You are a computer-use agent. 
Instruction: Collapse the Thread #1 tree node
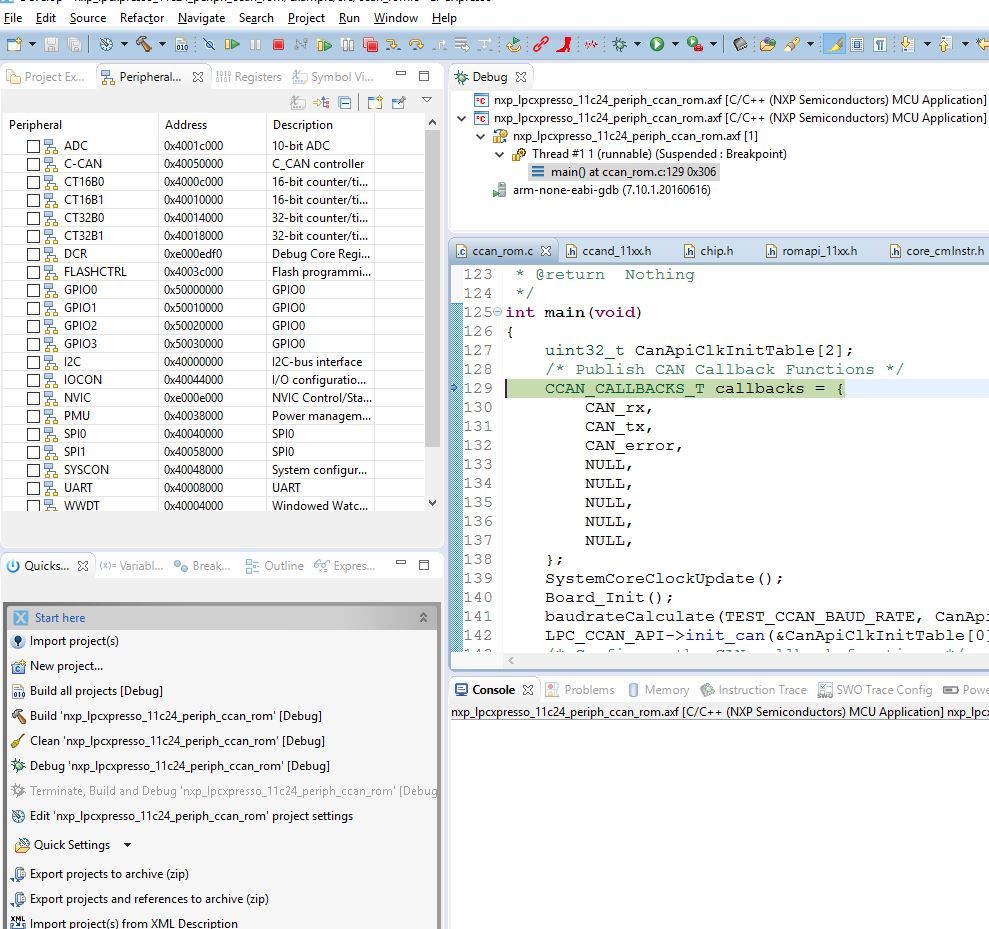click(x=500, y=154)
